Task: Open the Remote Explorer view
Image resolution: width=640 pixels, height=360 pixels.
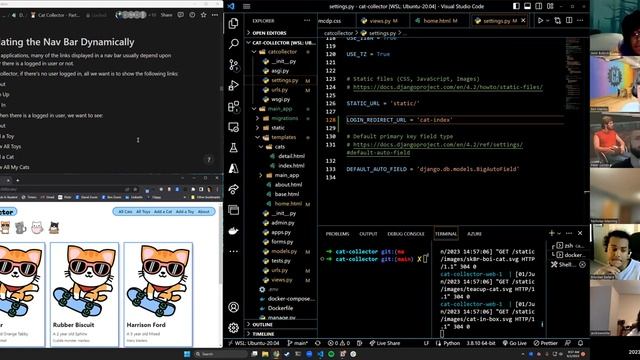Action: [233, 127]
